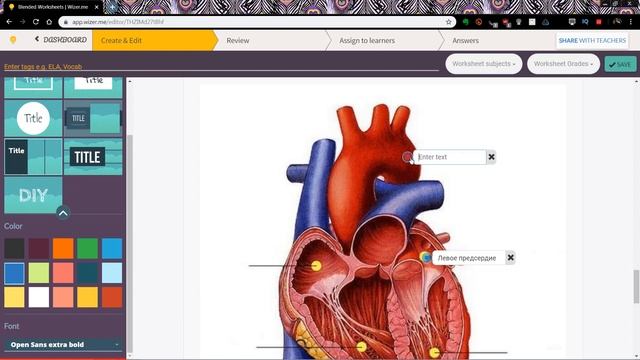Screen dimensions: 640x360
Task: Pick the green color swatch
Action: point(87,248)
